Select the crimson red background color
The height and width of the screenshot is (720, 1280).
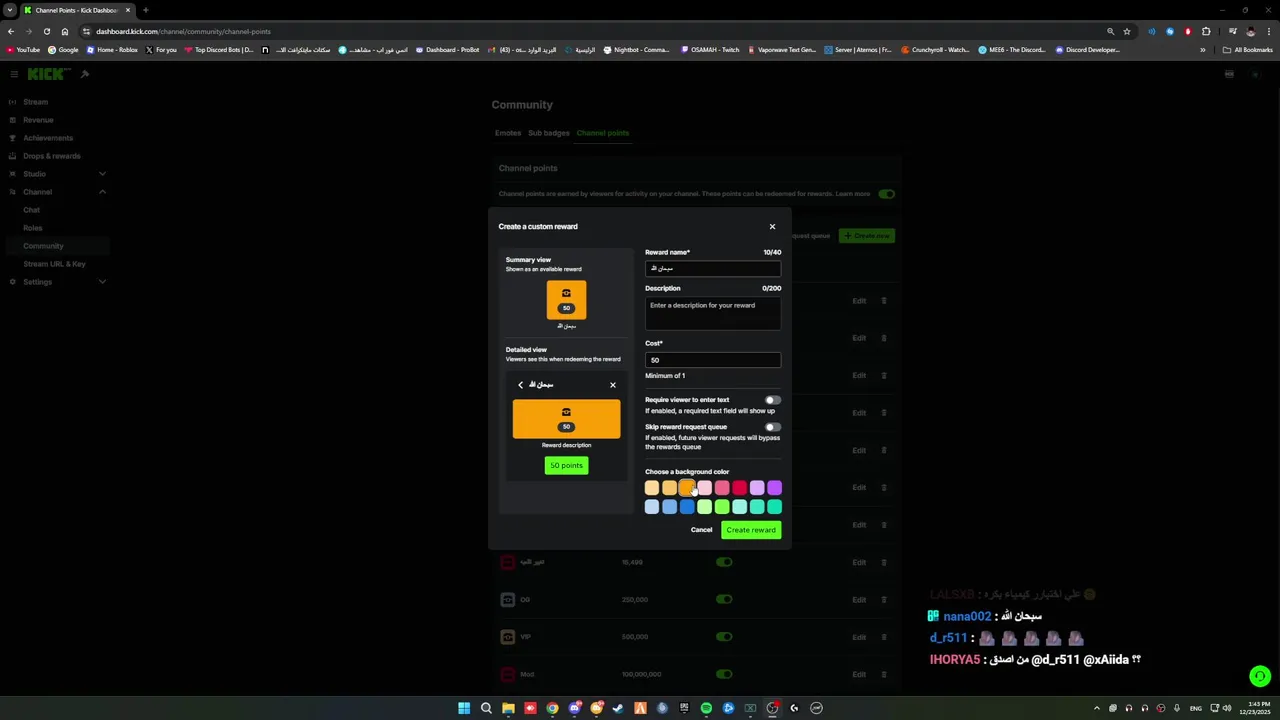739,488
